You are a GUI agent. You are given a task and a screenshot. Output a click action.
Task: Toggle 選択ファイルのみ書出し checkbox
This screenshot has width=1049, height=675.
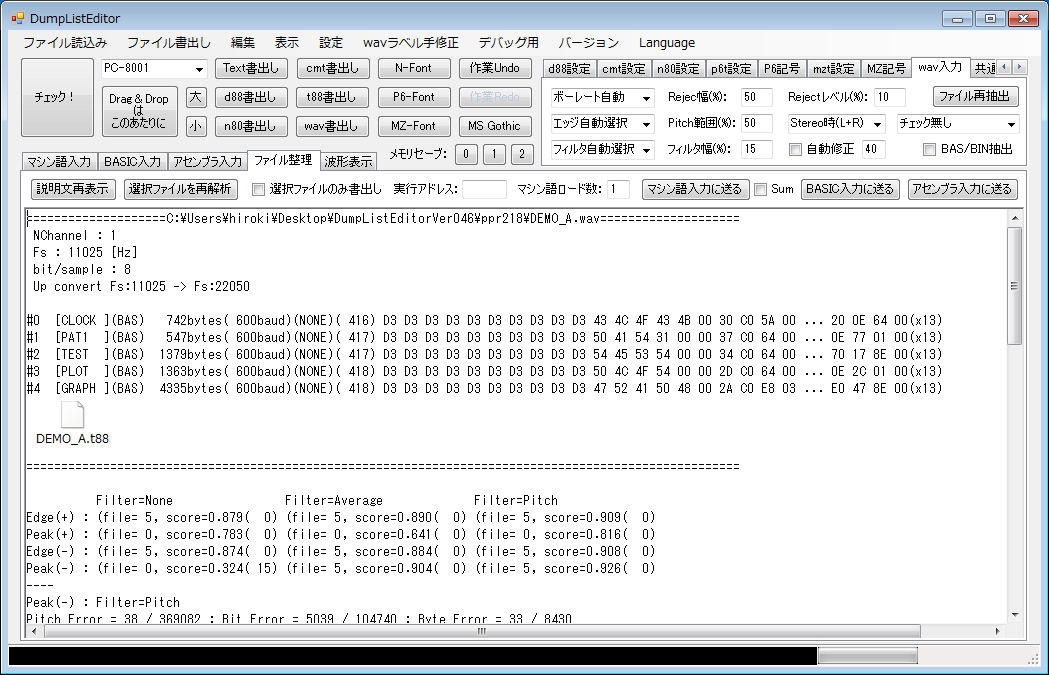(258, 189)
